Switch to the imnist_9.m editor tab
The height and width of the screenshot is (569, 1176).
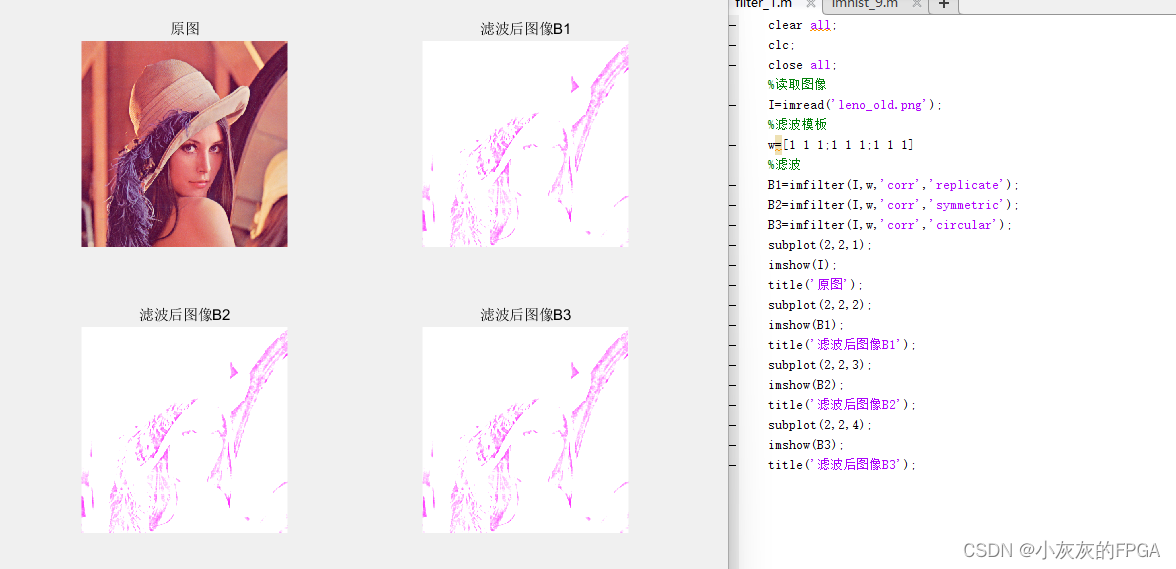pos(865,4)
